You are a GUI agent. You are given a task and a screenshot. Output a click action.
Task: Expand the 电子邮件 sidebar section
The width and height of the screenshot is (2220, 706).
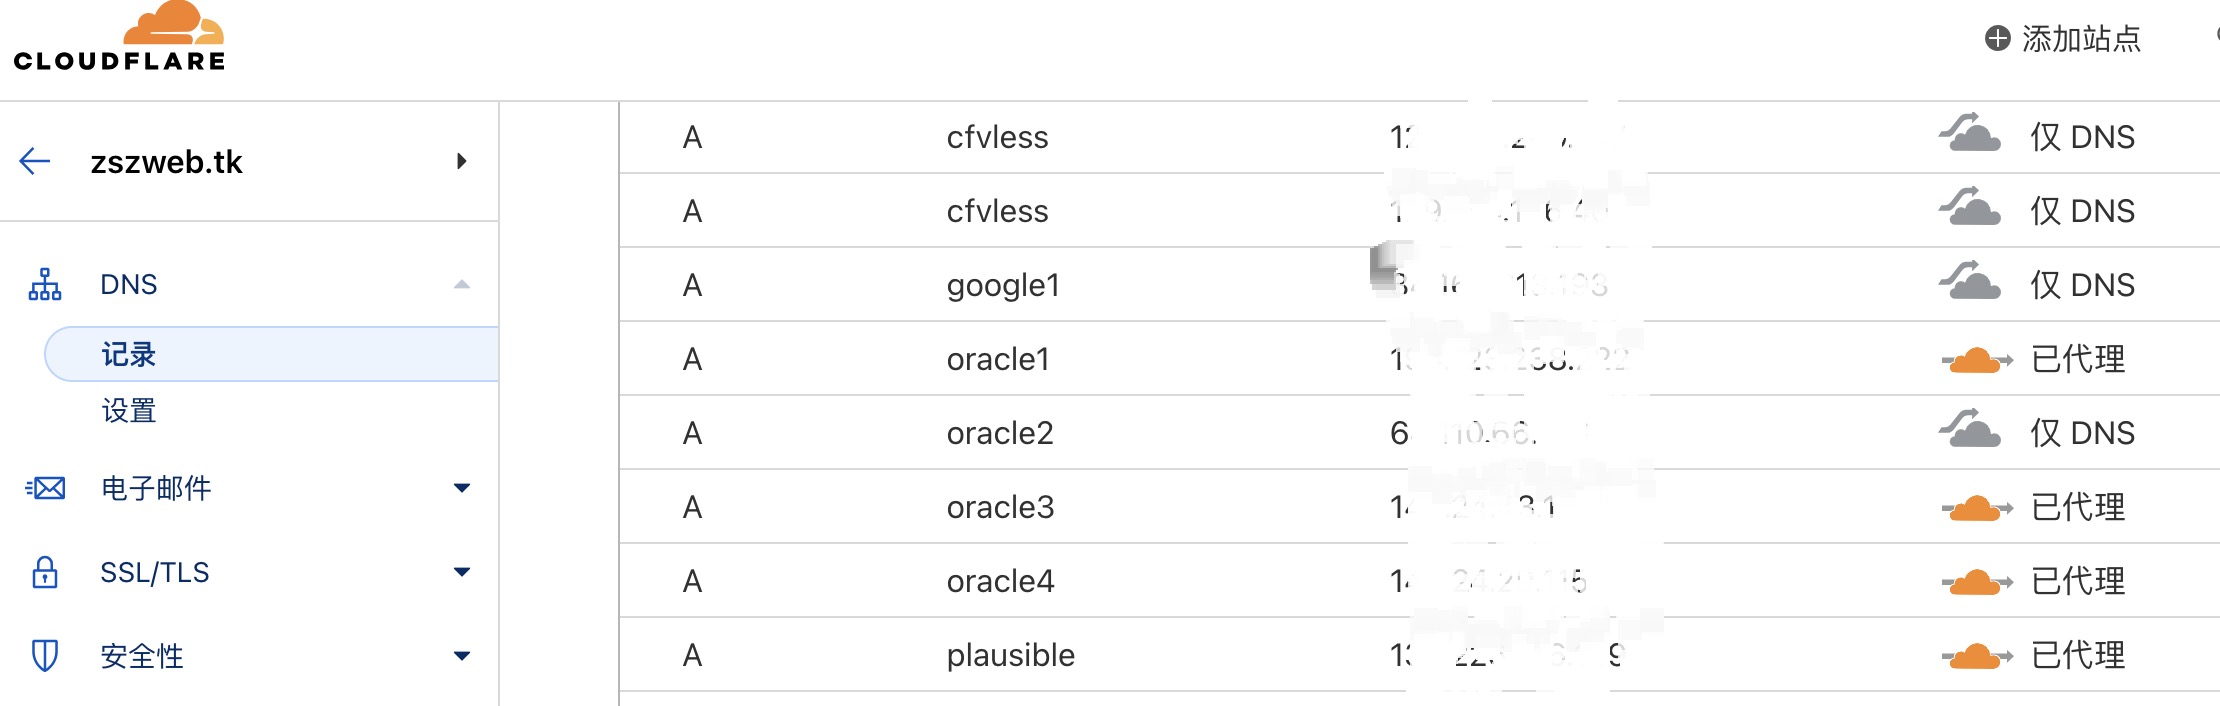pos(461,488)
